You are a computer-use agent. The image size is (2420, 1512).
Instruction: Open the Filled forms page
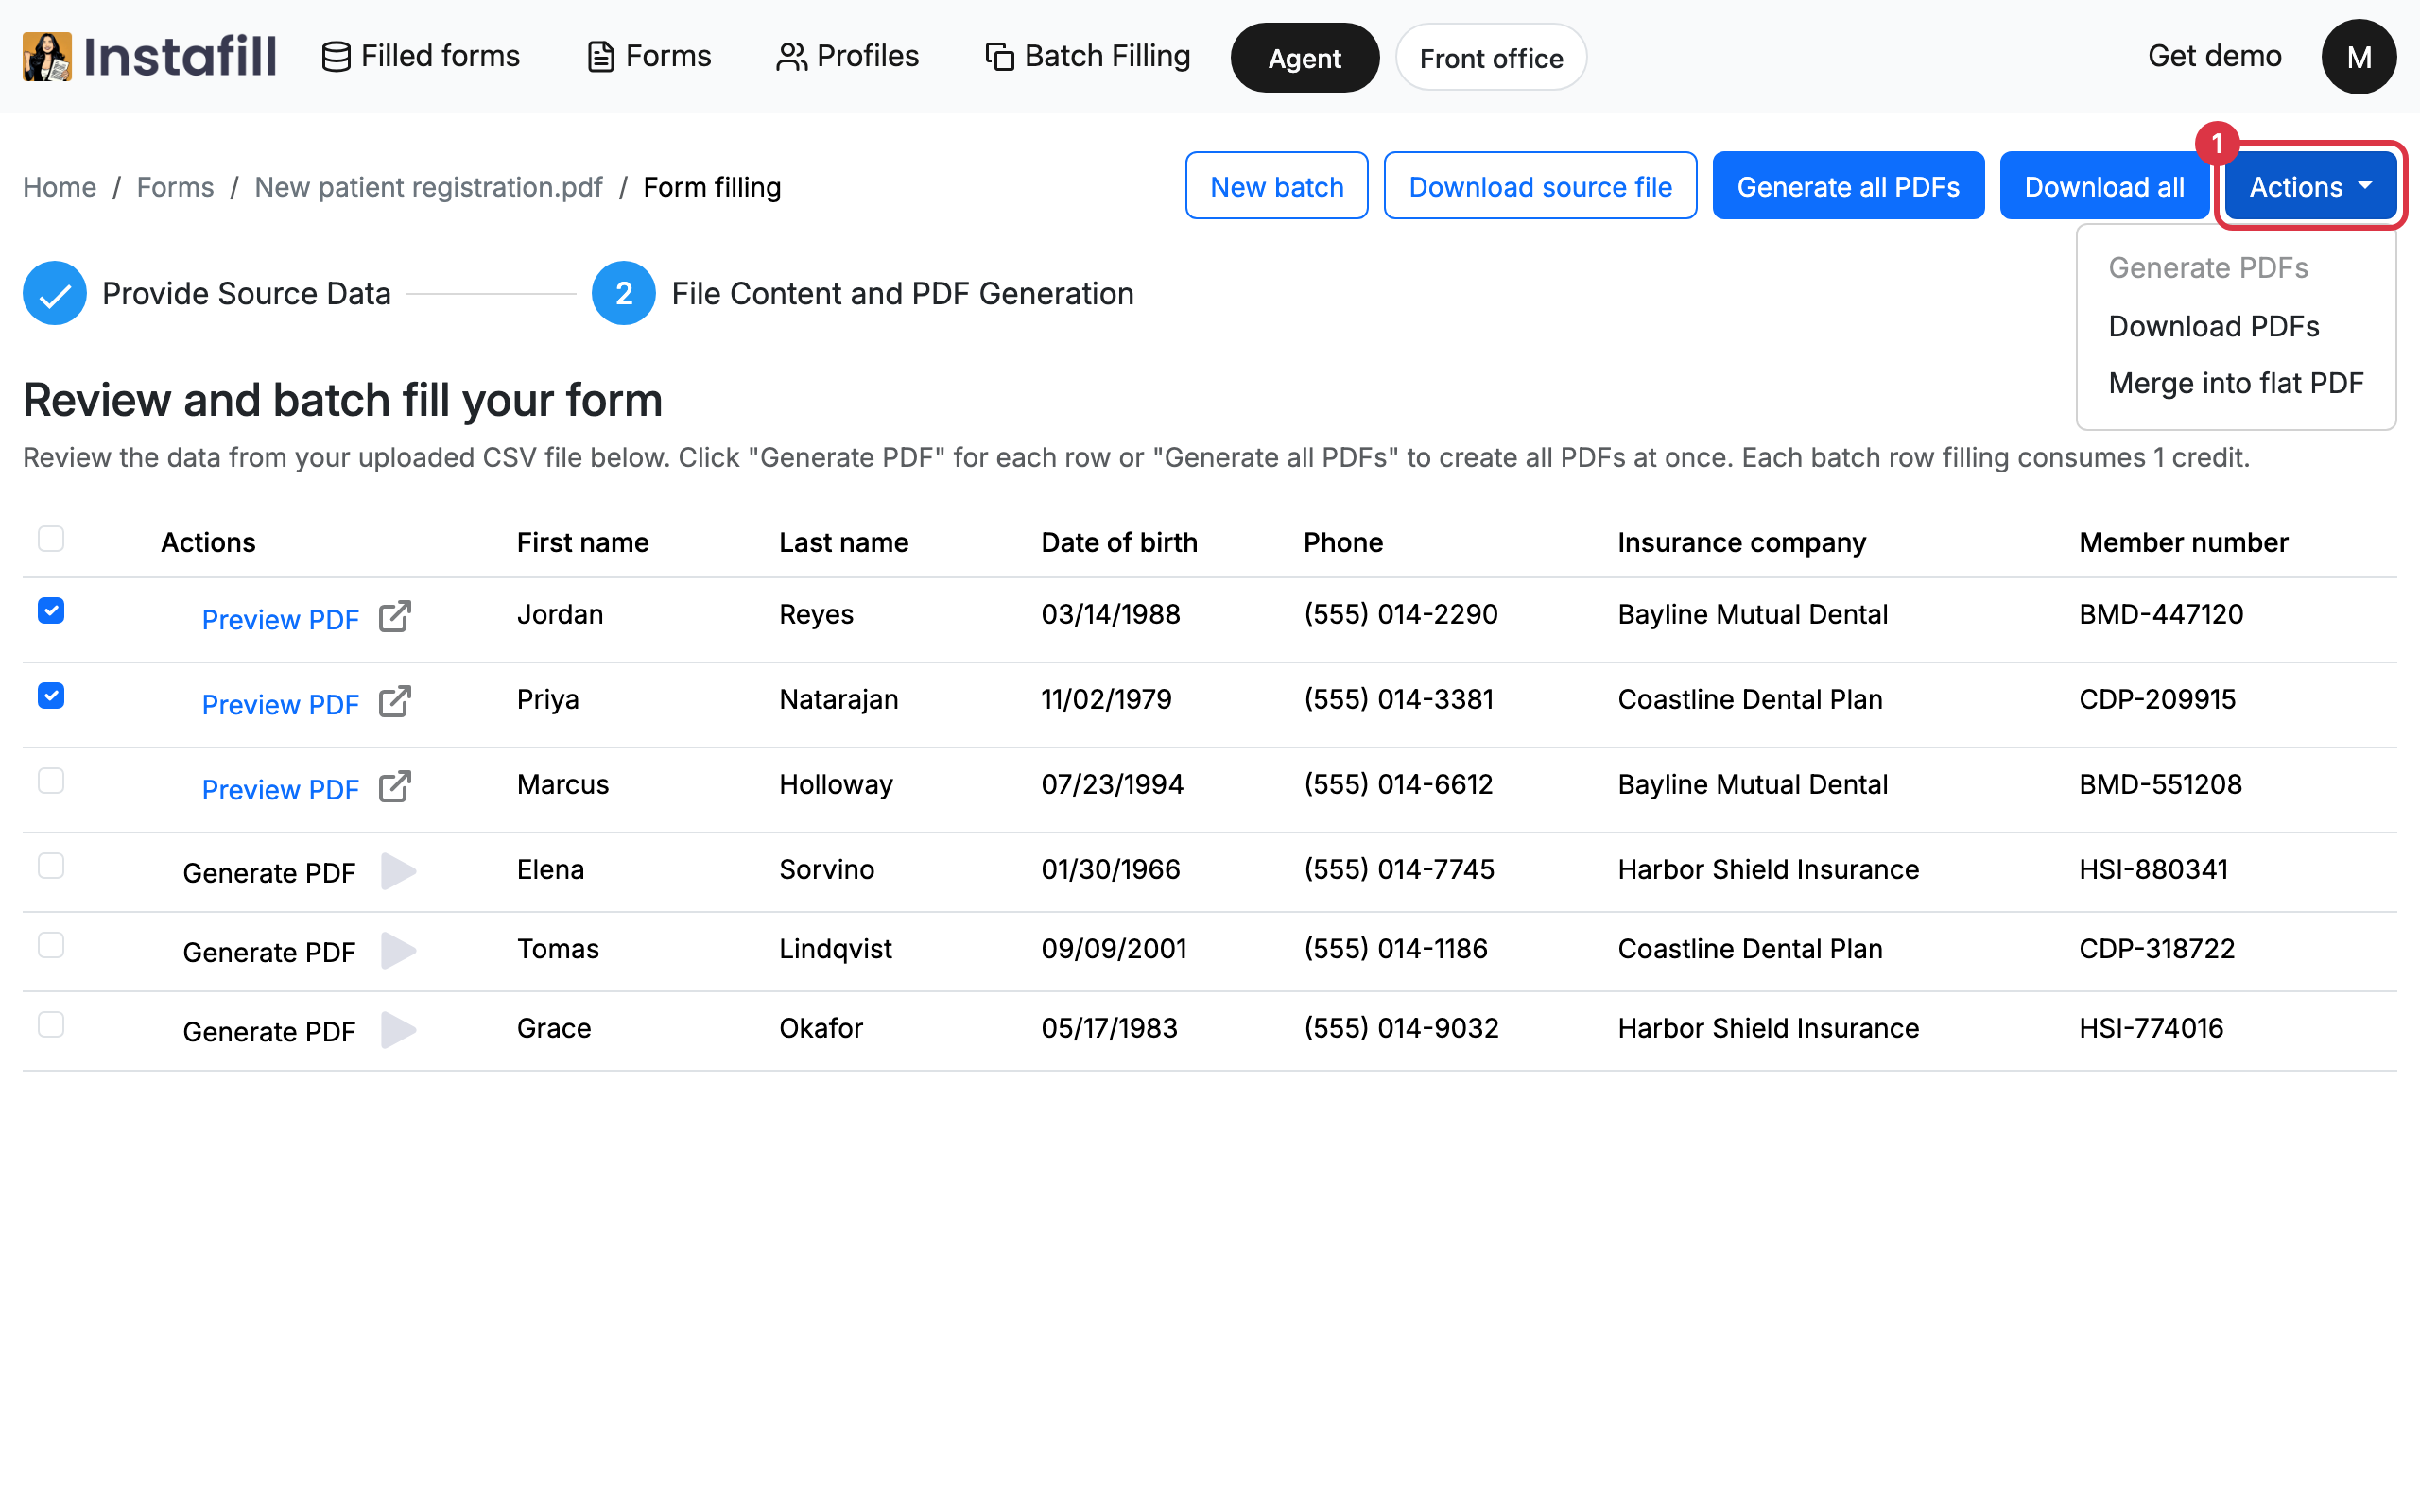pyautogui.click(x=421, y=56)
